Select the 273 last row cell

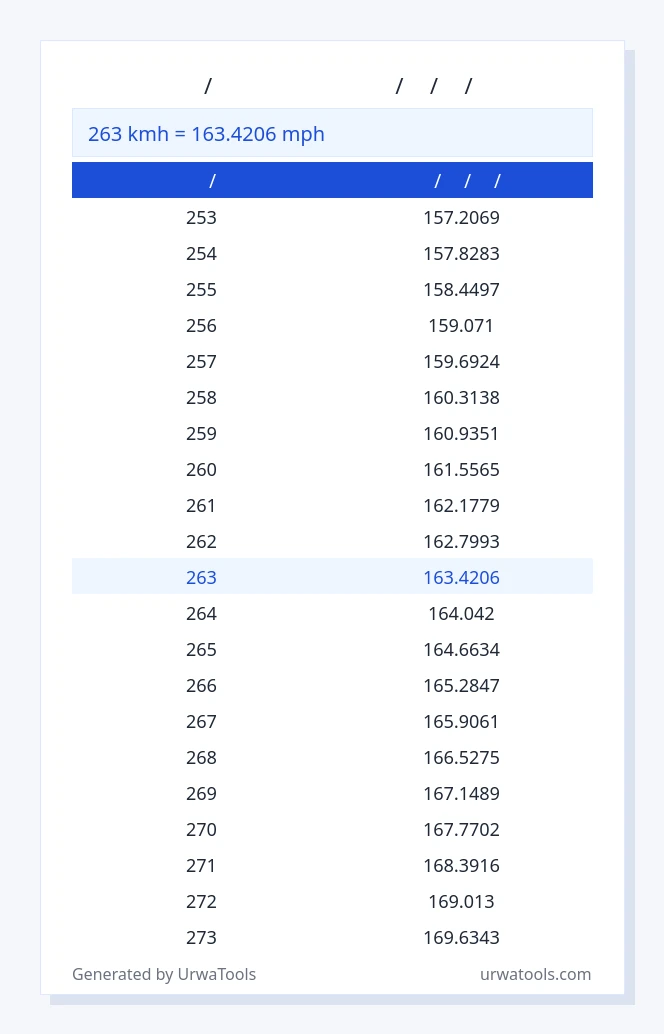click(x=201, y=938)
